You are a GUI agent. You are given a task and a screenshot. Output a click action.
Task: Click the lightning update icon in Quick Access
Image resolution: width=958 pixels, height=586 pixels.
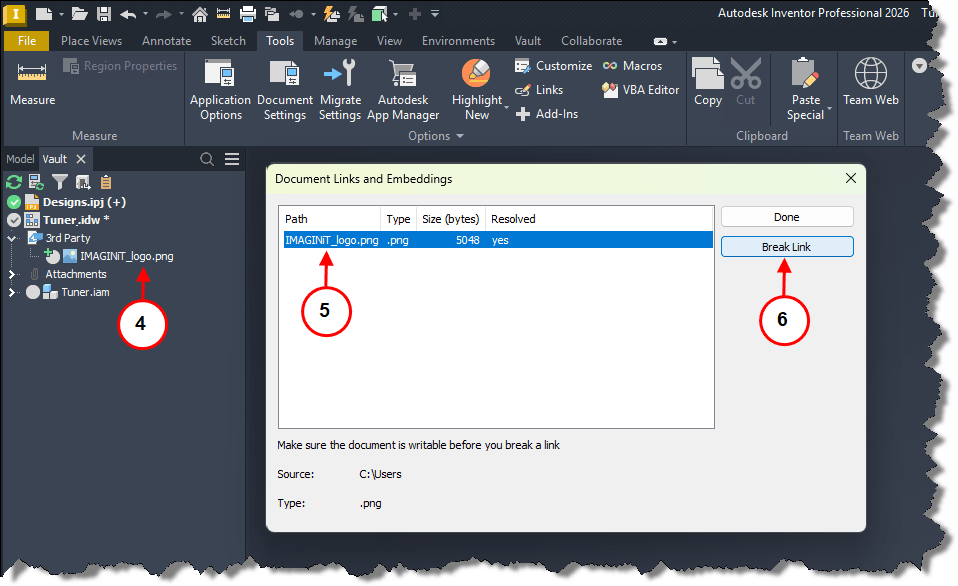point(332,13)
